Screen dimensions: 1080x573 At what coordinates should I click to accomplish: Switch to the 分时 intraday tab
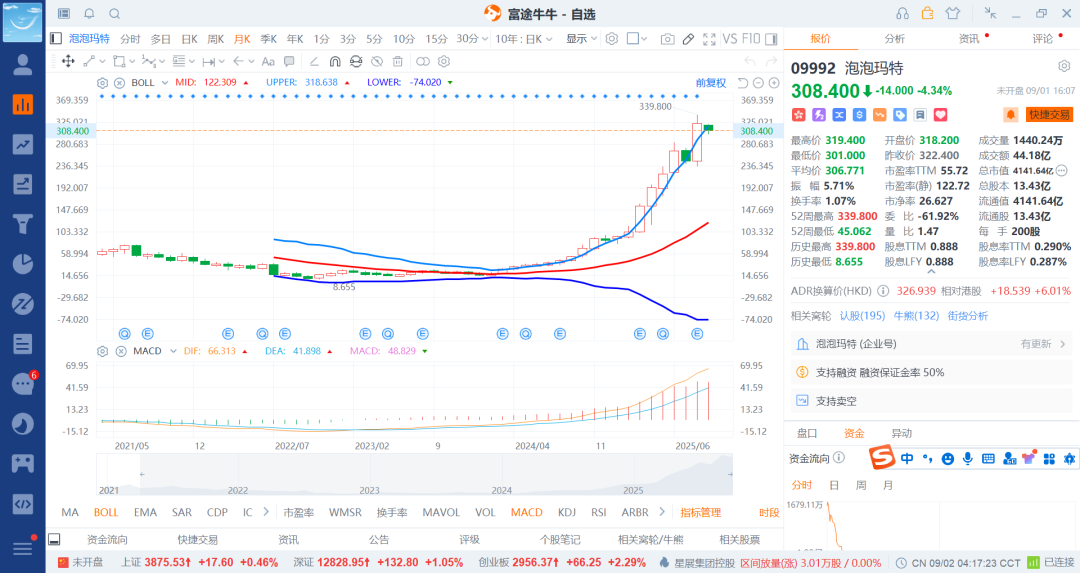[130, 39]
